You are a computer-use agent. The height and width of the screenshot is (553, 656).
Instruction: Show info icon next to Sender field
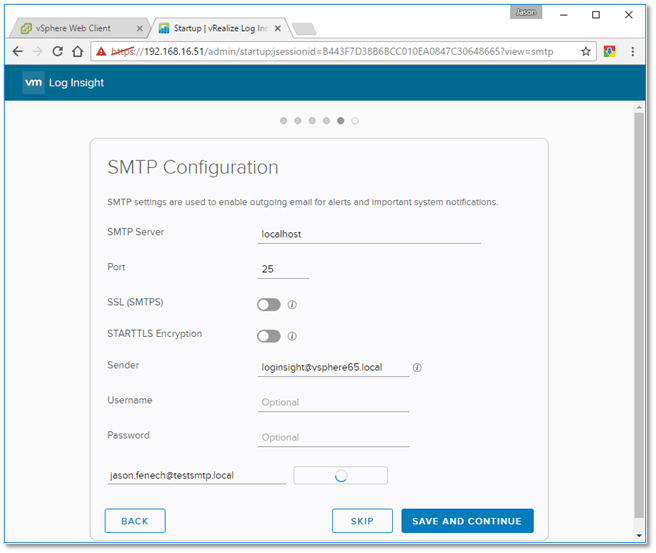tap(417, 367)
